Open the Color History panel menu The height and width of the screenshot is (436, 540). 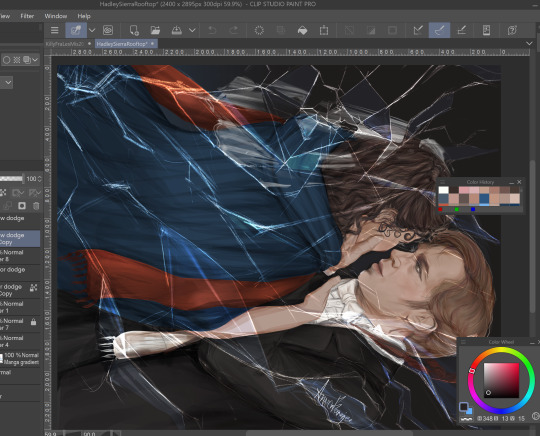pyautogui.click(x=443, y=182)
